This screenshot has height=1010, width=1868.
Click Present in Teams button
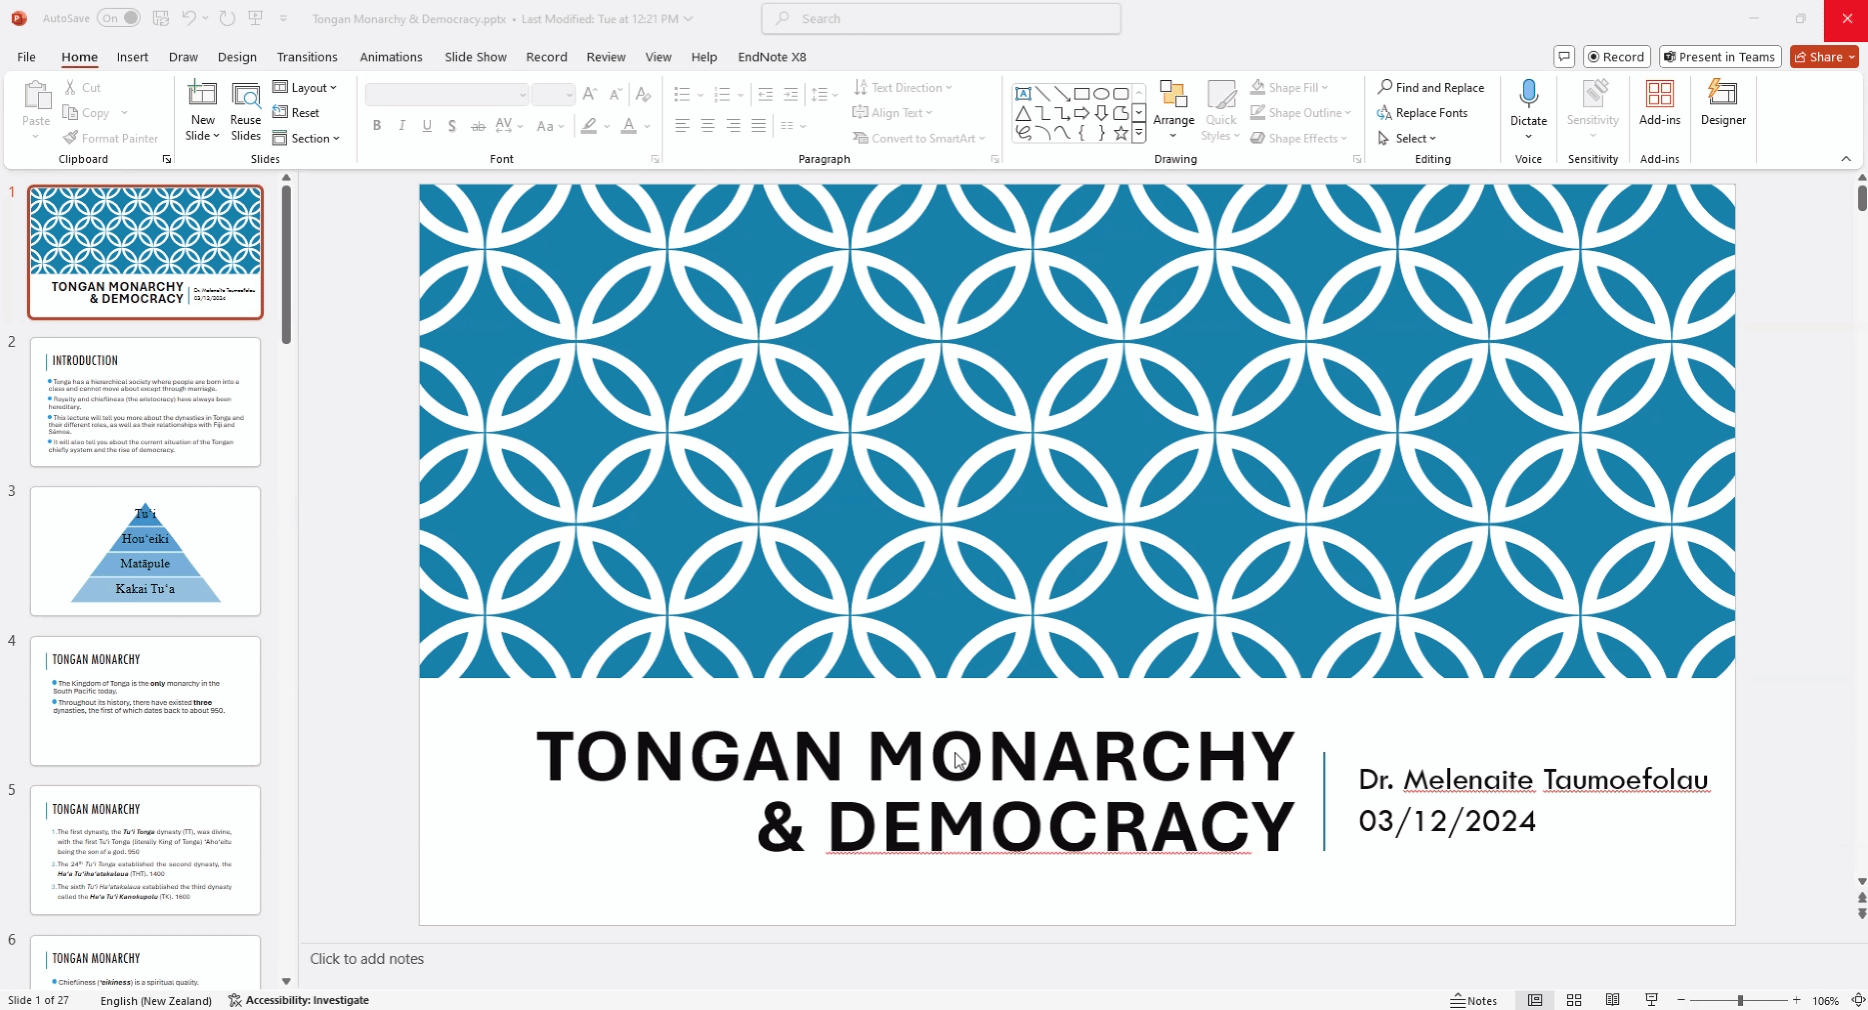(1719, 57)
